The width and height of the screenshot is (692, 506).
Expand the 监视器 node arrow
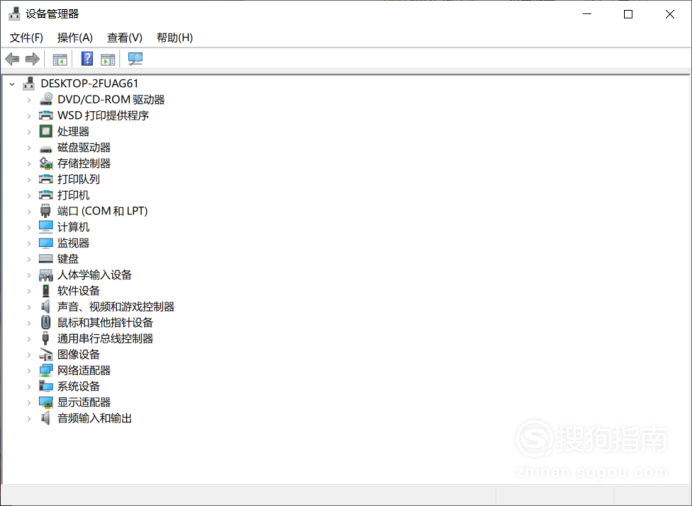[x=29, y=243]
